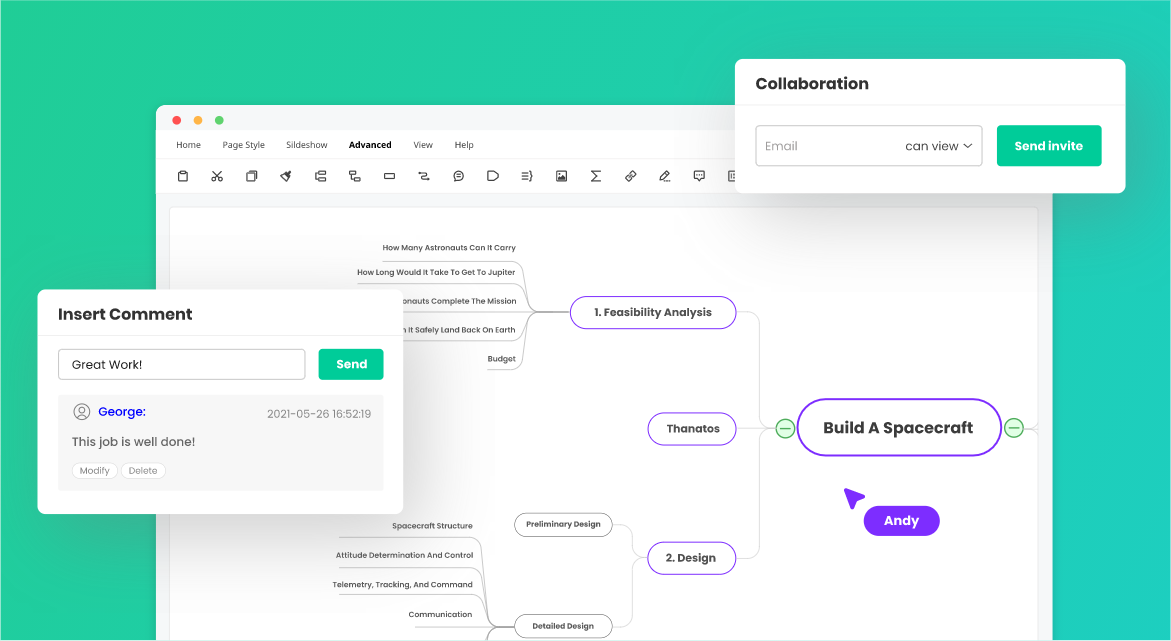The width and height of the screenshot is (1171, 641).
Task: Click the George username link
Action: 122,412
